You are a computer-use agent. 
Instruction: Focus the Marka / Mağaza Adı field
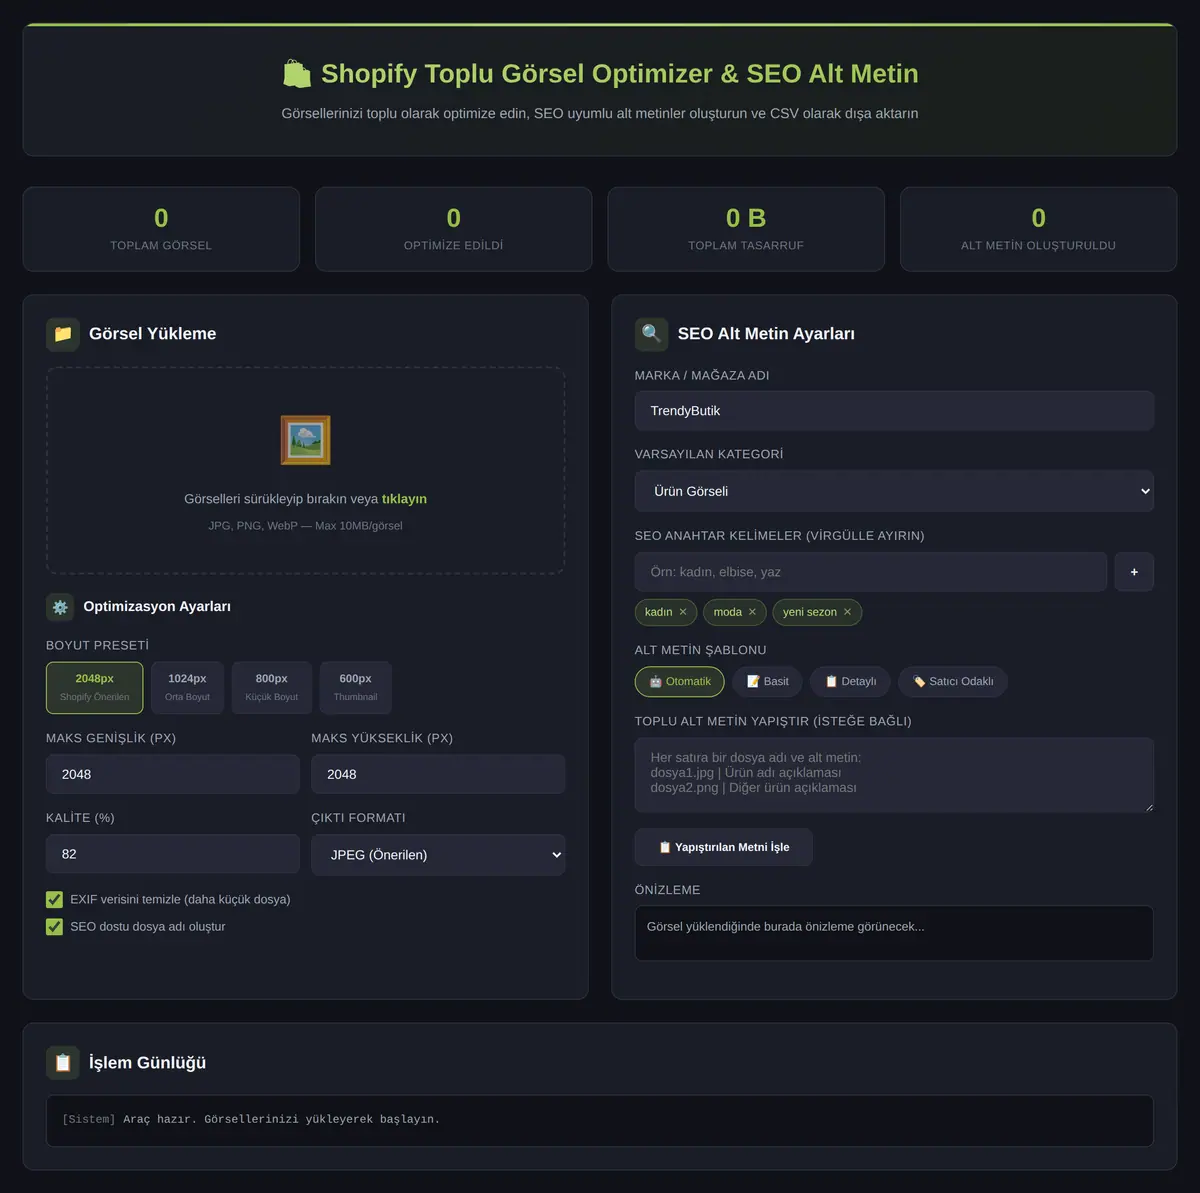tap(894, 411)
